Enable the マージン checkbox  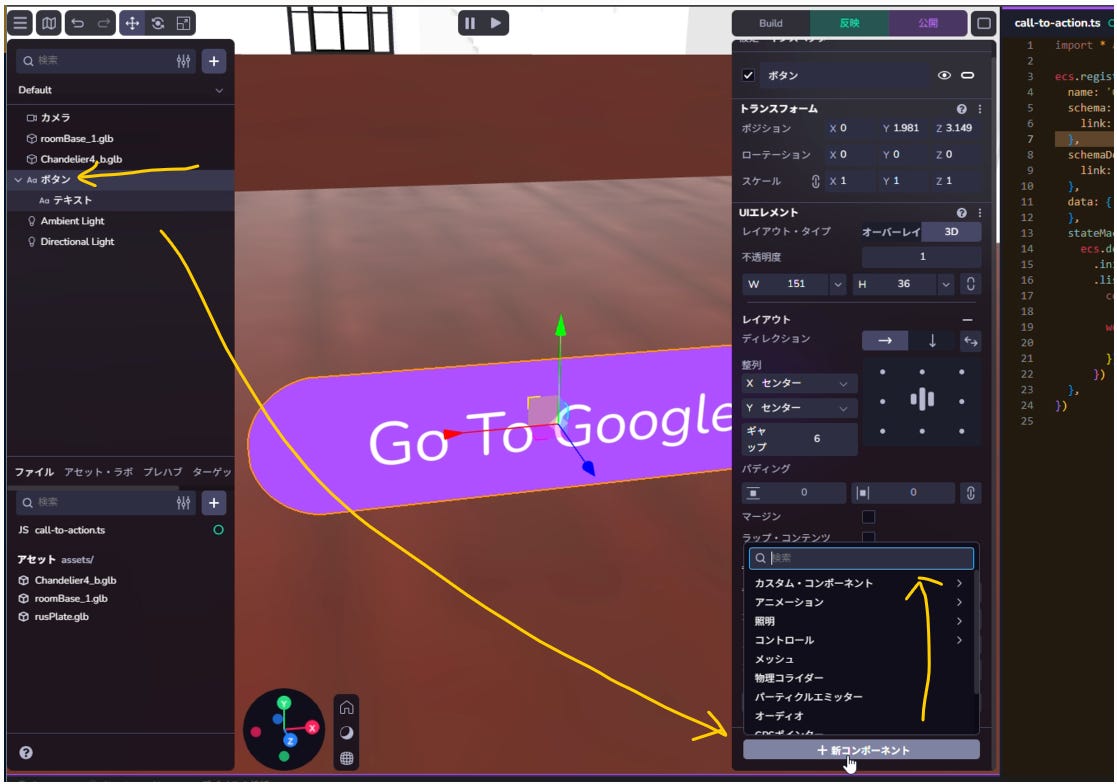click(x=868, y=516)
